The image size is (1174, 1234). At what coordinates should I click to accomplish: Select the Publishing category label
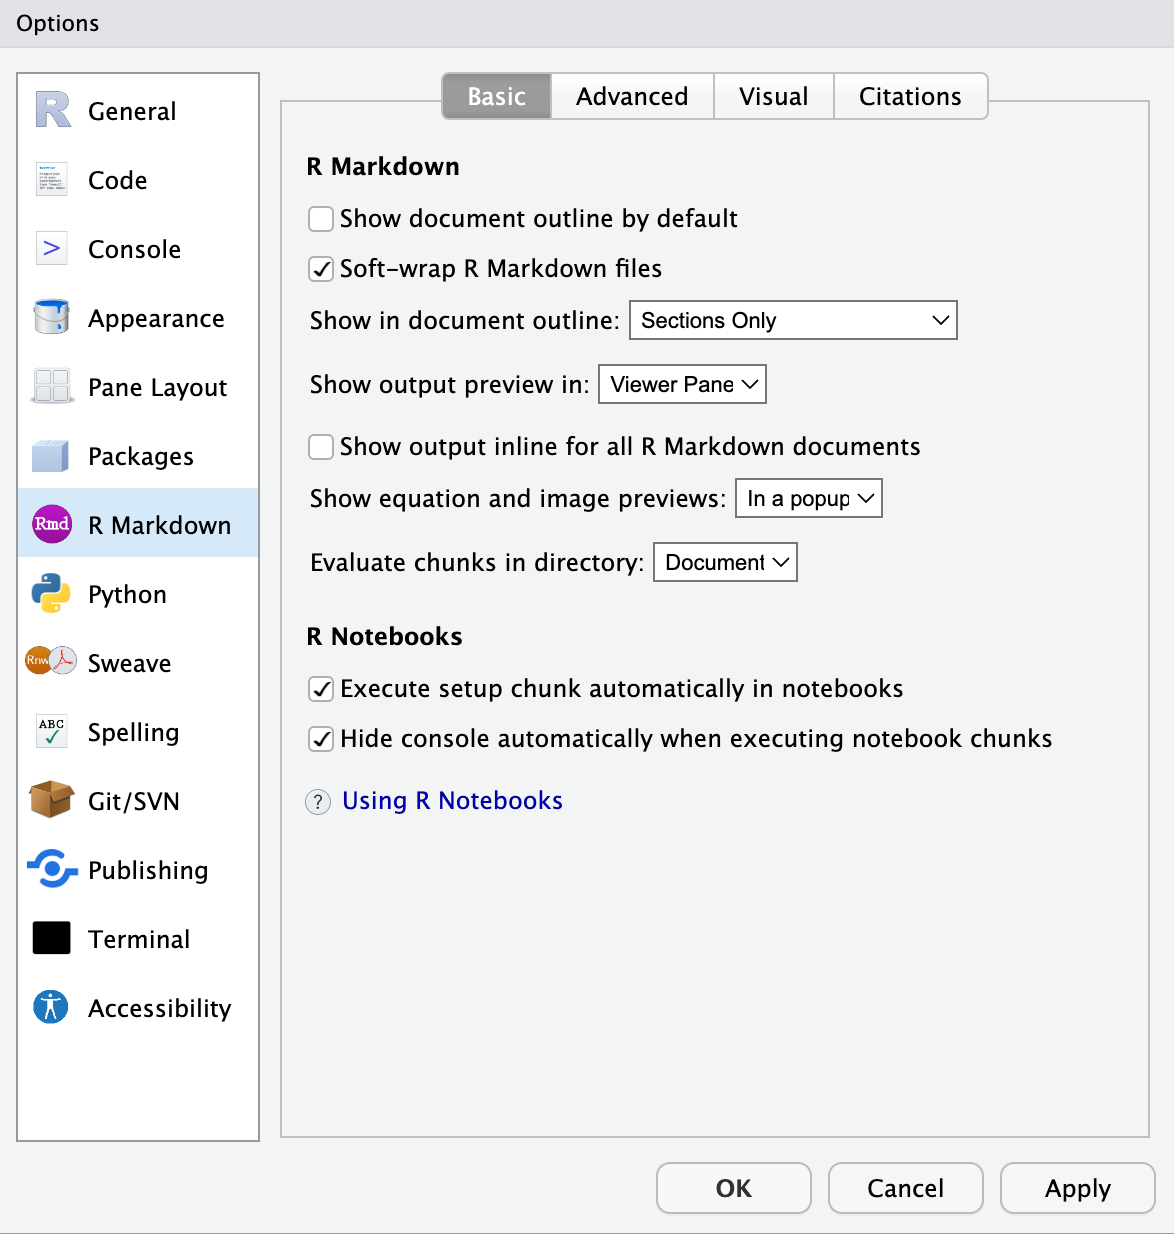click(148, 871)
